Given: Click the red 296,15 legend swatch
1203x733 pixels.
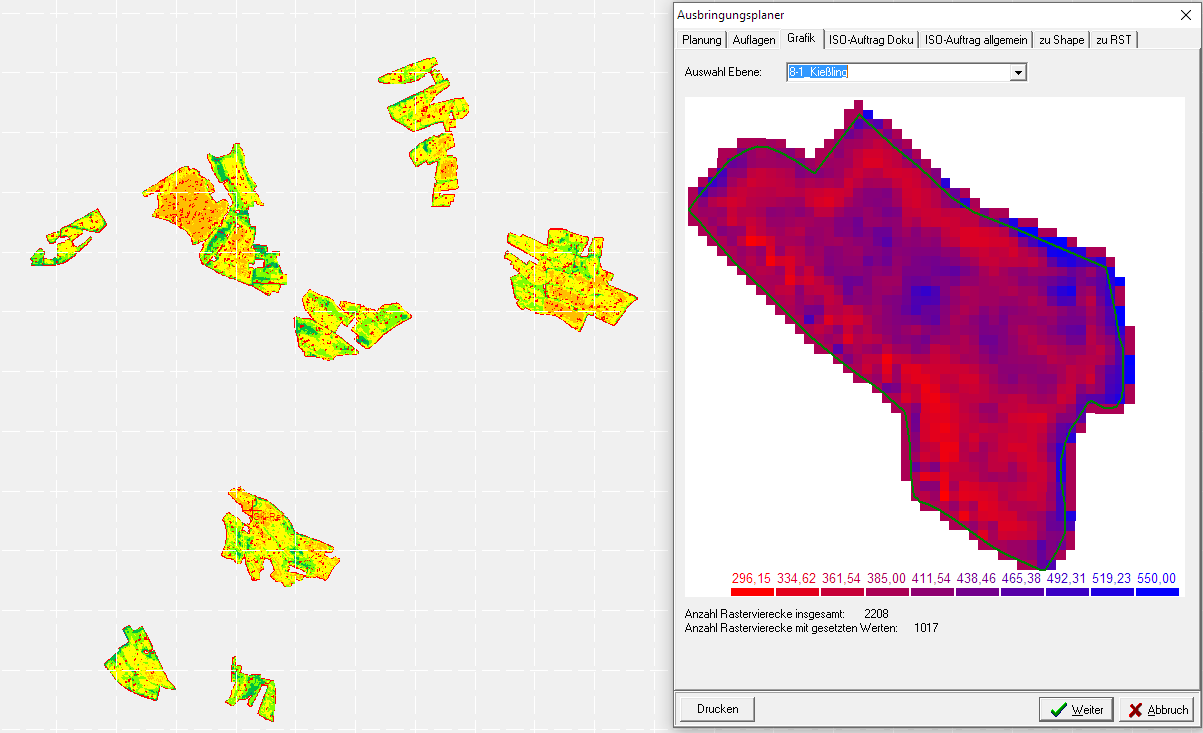Looking at the screenshot, I should click(x=753, y=592).
